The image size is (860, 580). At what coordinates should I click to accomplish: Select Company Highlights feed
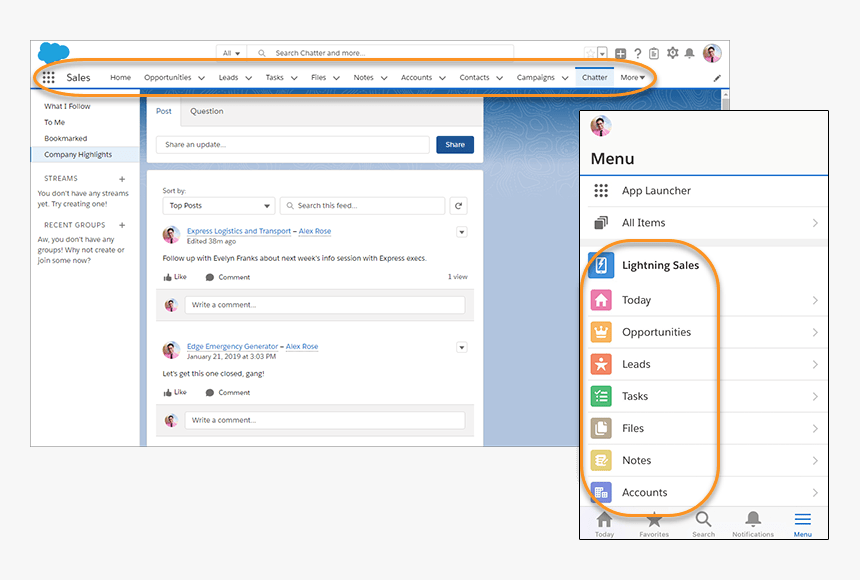click(x=85, y=155)
